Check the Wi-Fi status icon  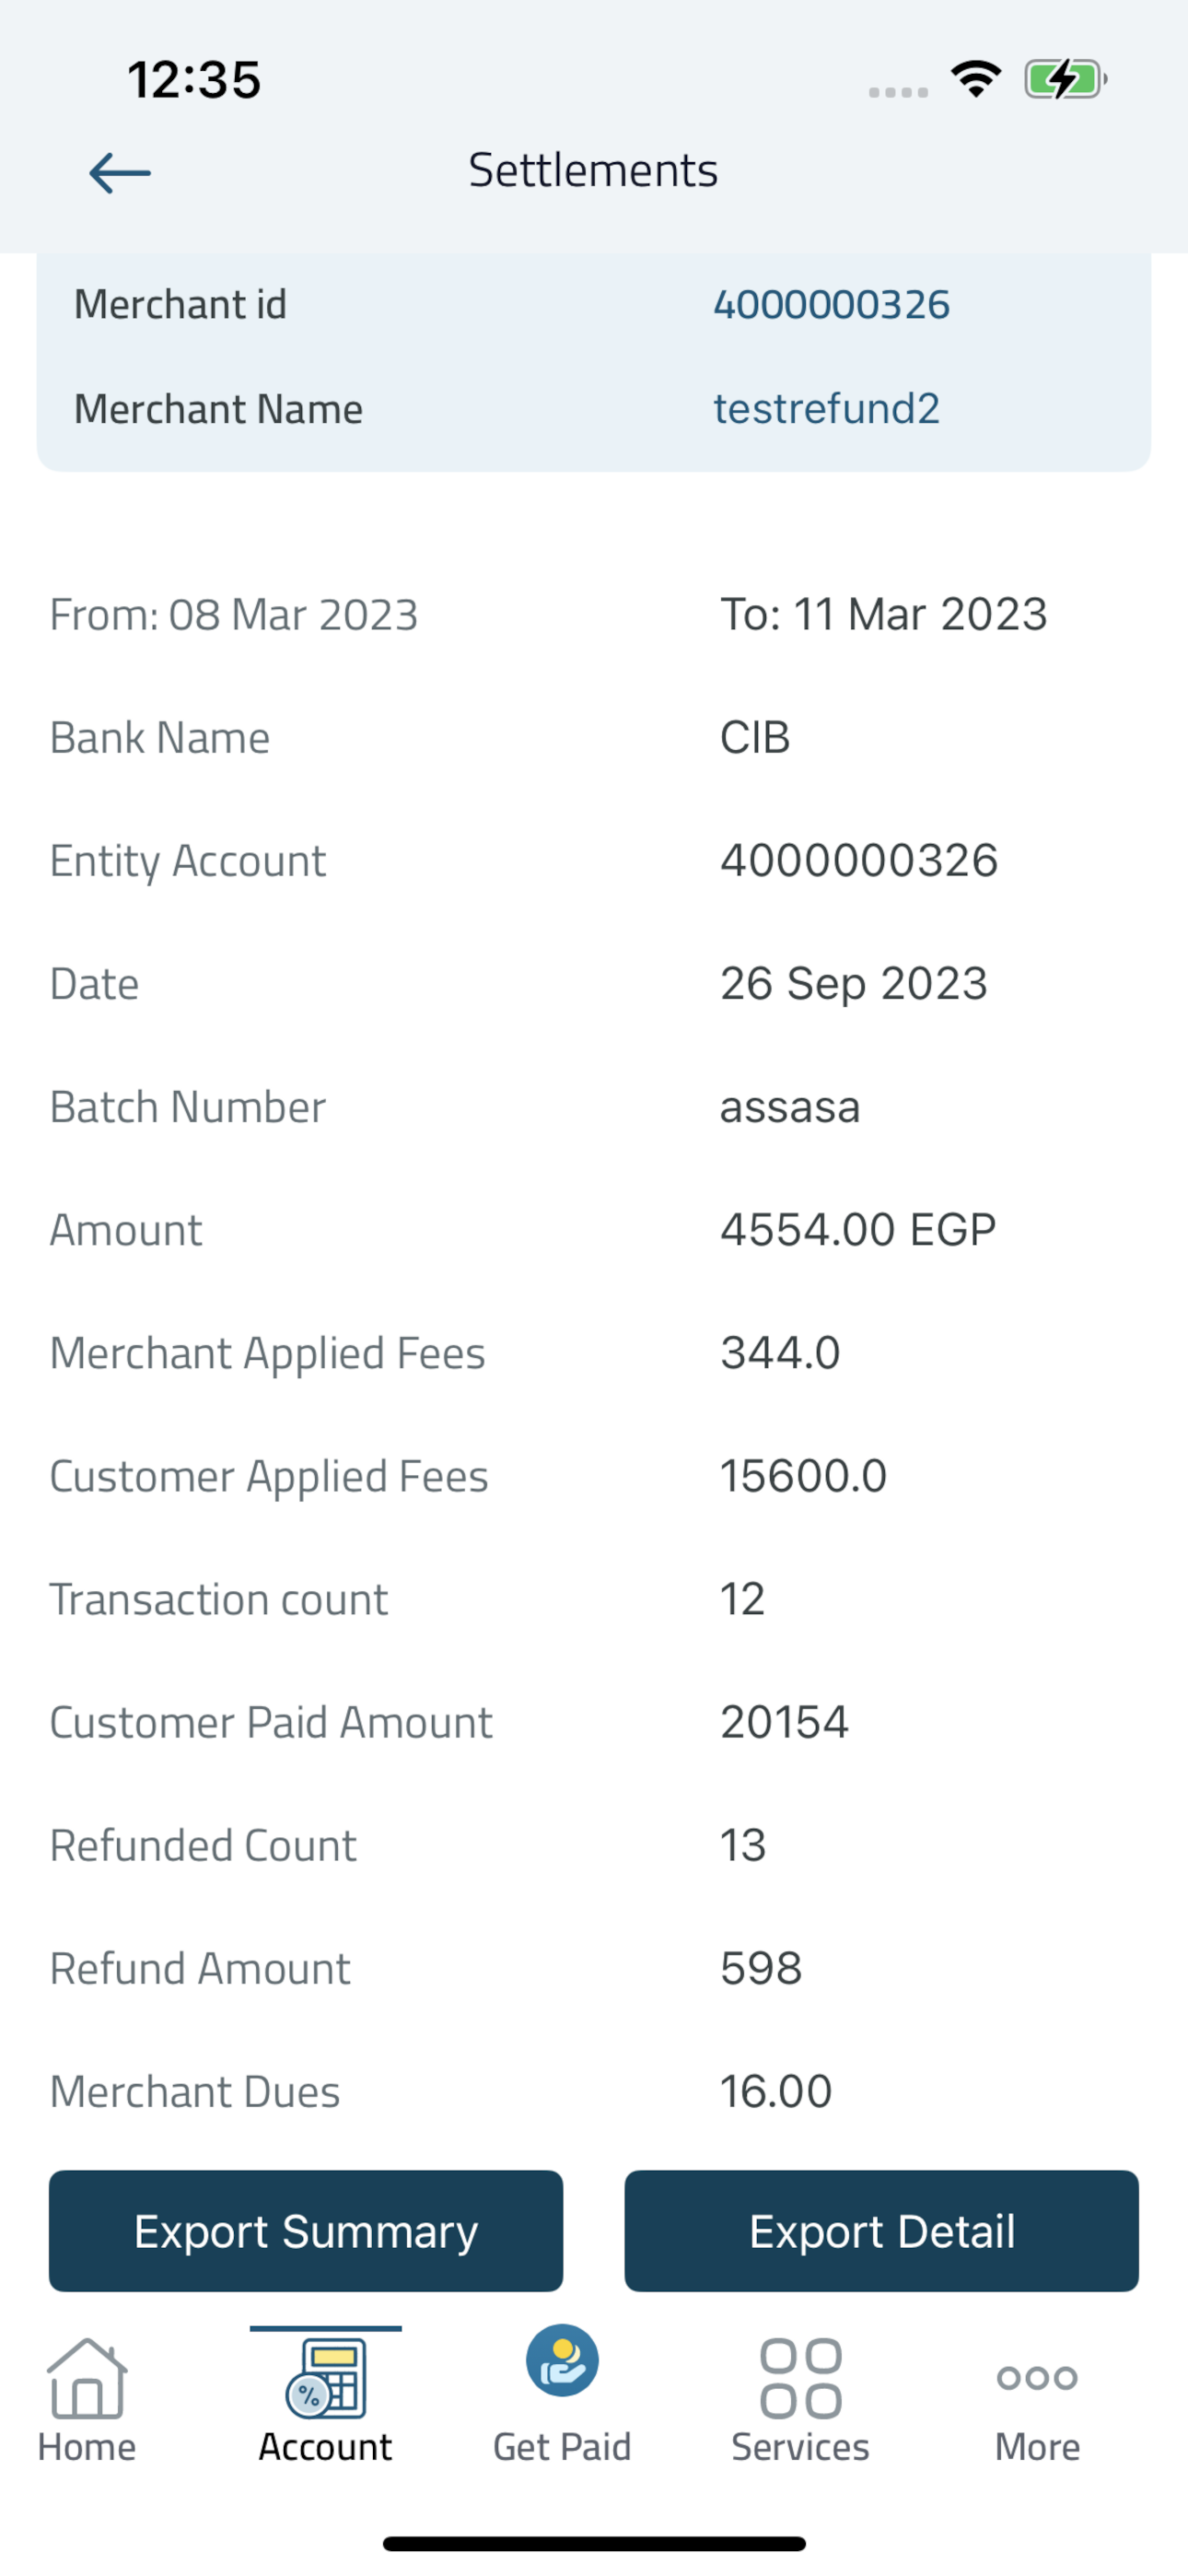[x=976, y=79]
